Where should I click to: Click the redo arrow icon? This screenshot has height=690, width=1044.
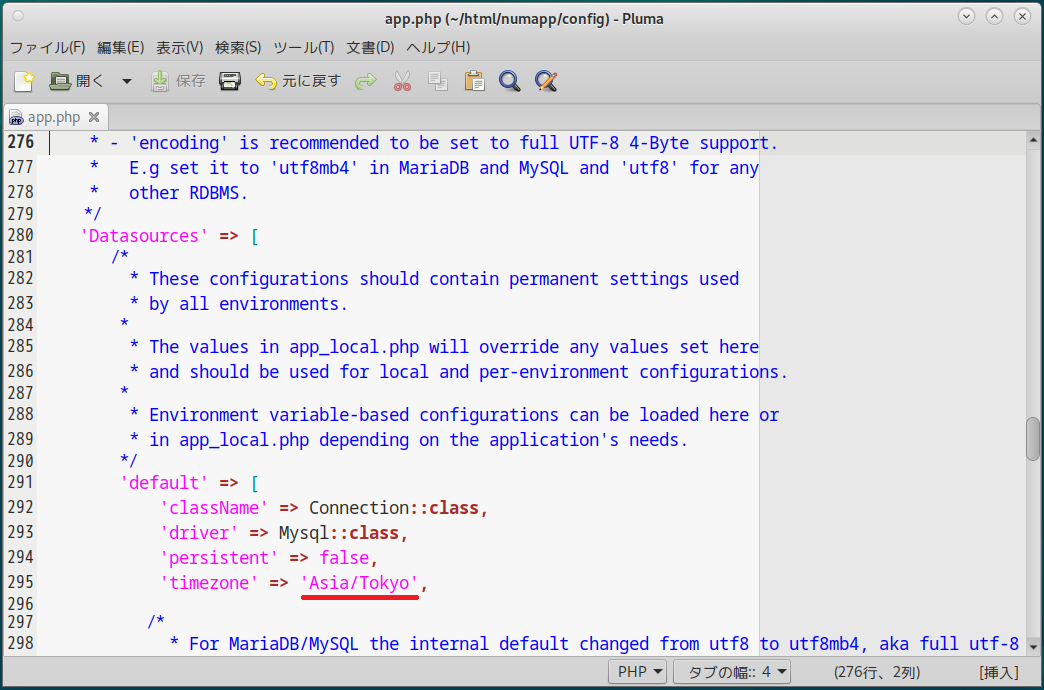point(366,81)
